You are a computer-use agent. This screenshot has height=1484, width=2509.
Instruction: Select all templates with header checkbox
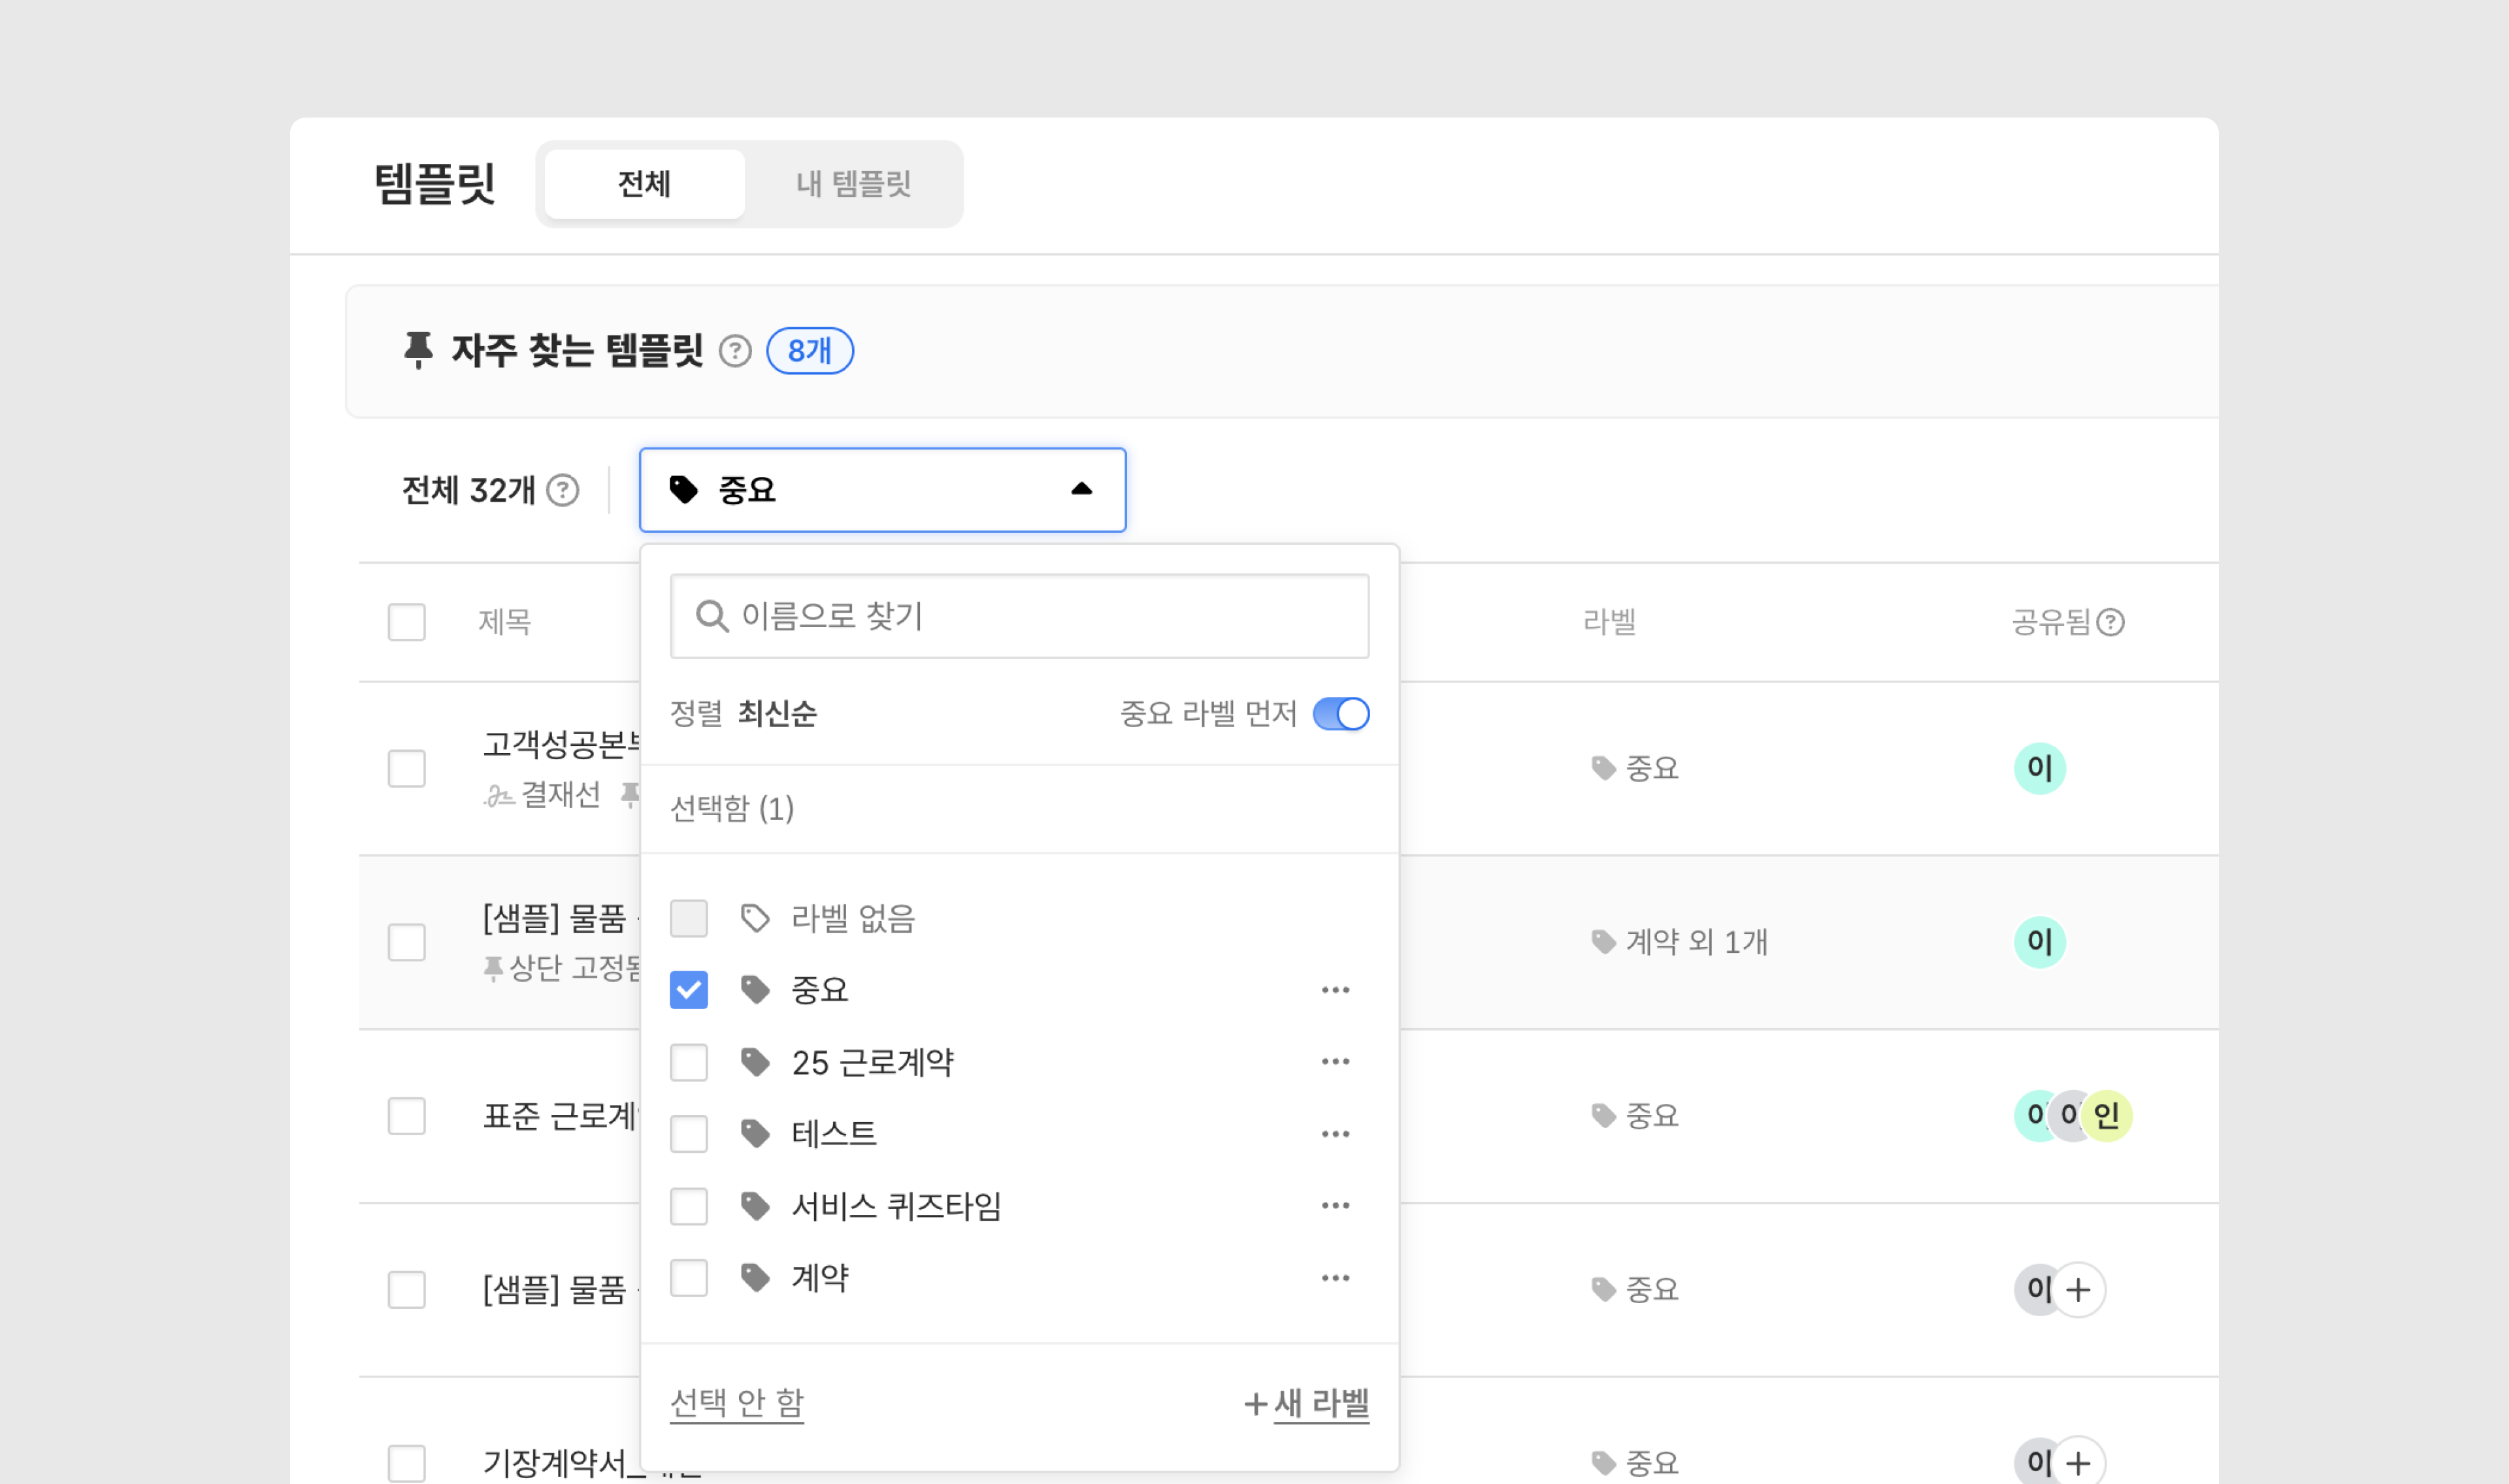(406, 622)
